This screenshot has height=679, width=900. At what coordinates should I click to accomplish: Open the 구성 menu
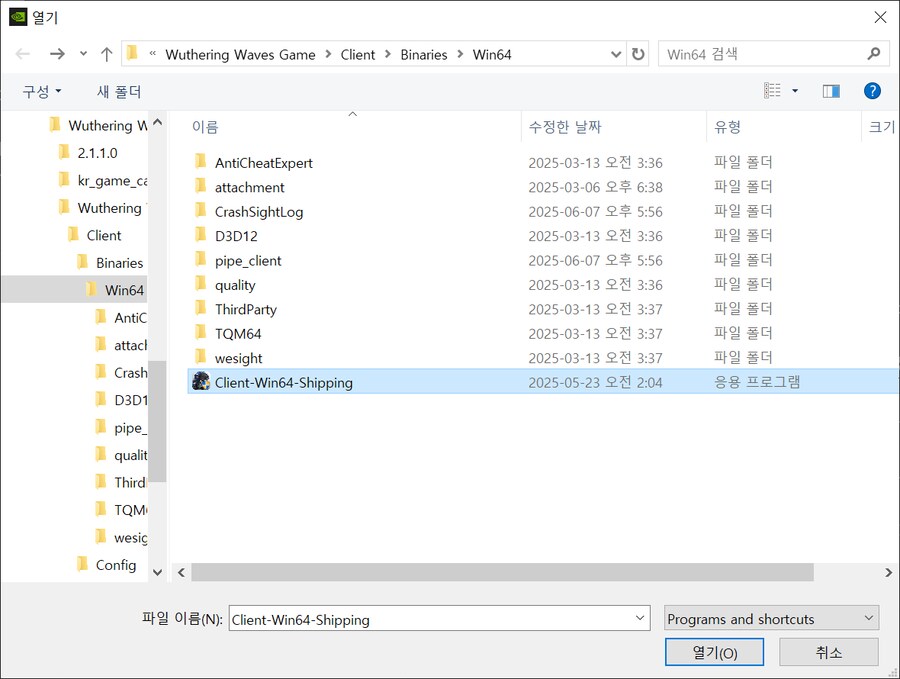click(42, 92)
